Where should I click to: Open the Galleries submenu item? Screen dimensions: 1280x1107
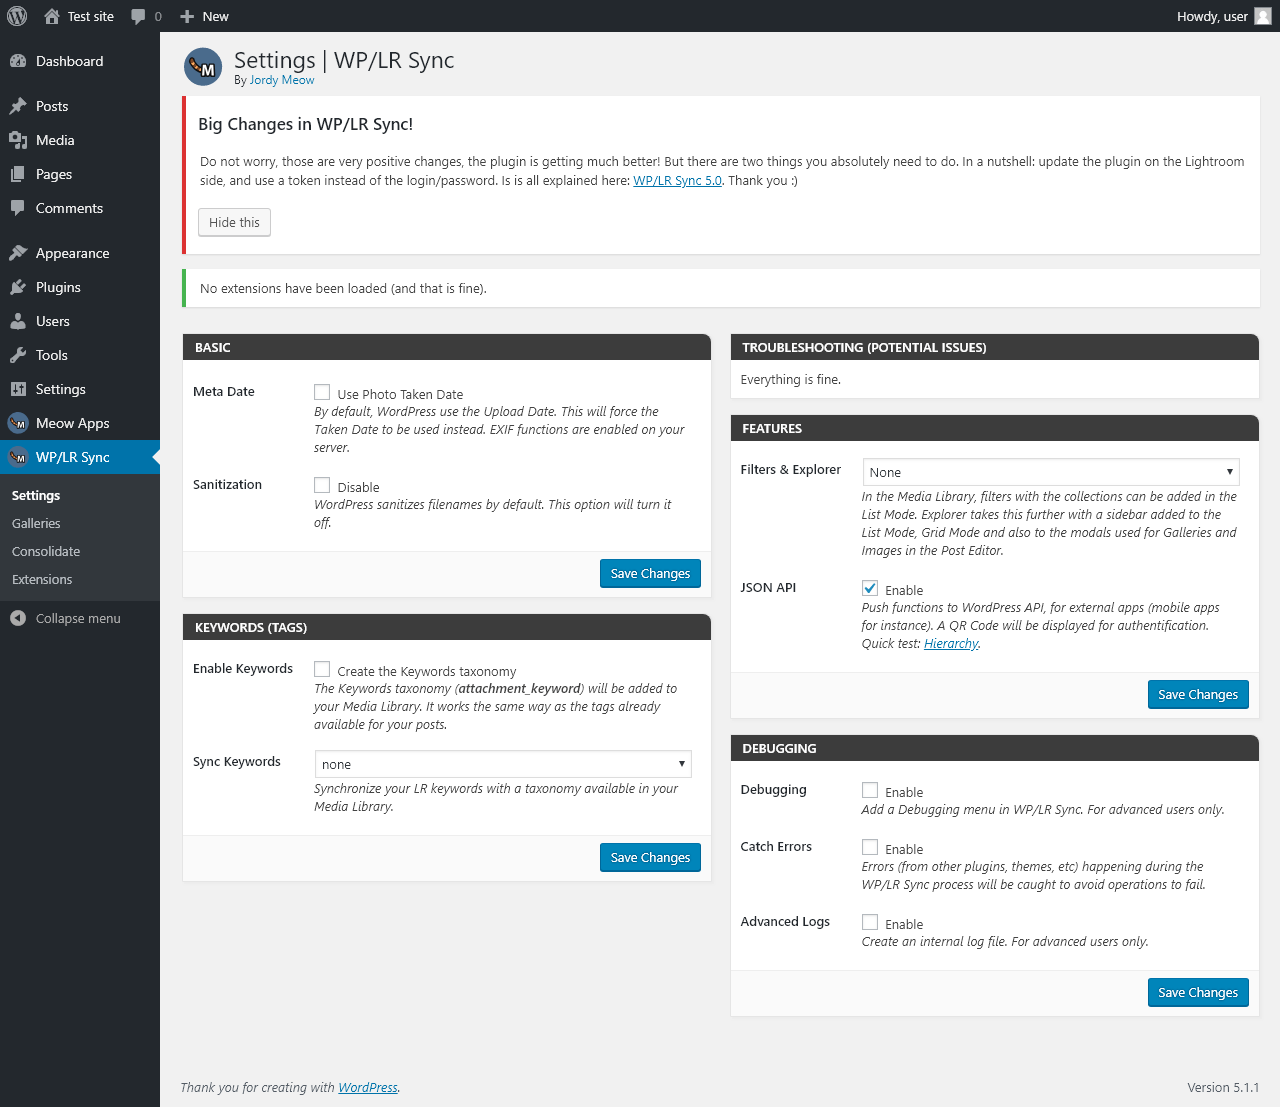tap(36, 523)
